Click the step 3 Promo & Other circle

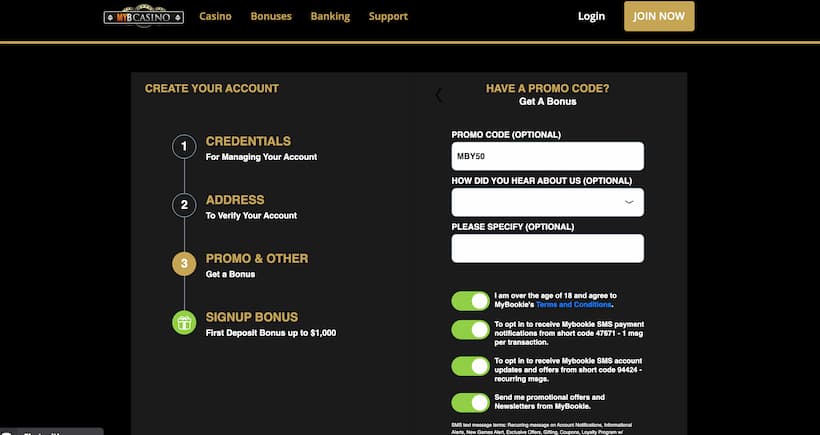[184, 264]
